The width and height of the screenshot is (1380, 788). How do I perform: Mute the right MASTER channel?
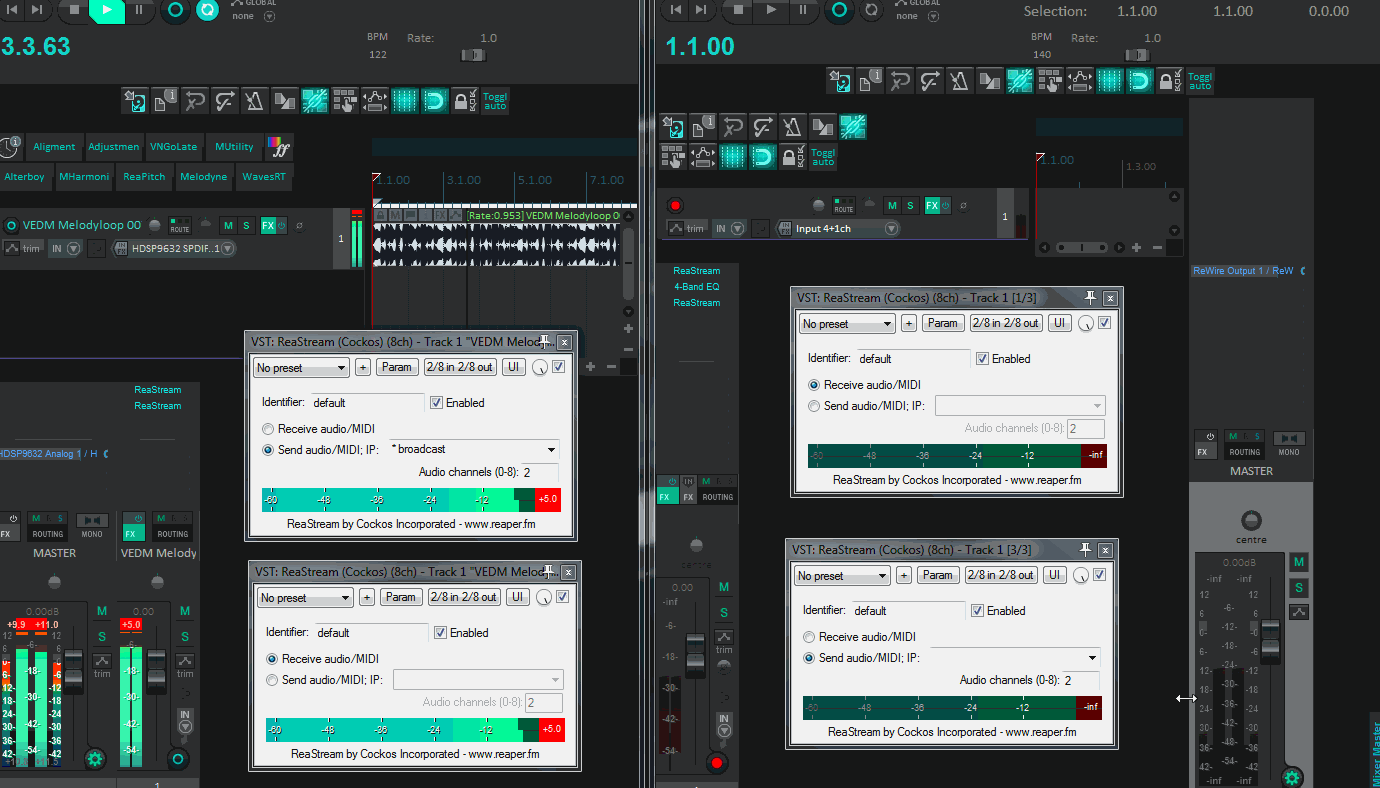coord(1298,563)
